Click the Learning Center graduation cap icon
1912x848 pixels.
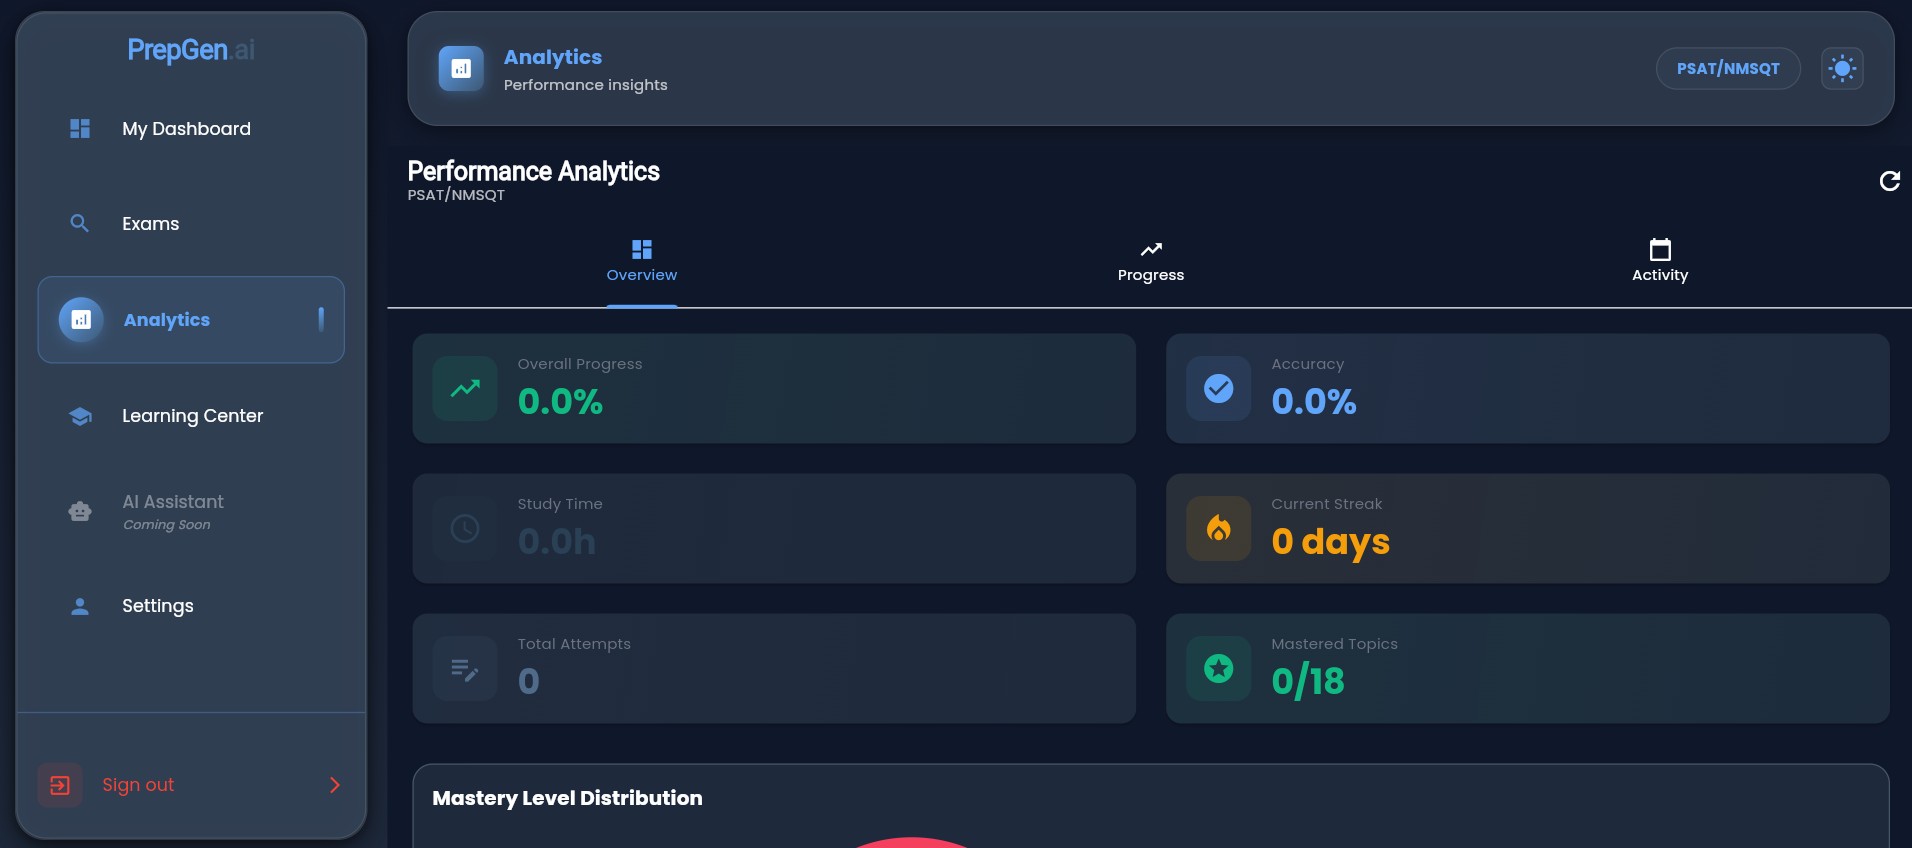click(80, 416)
